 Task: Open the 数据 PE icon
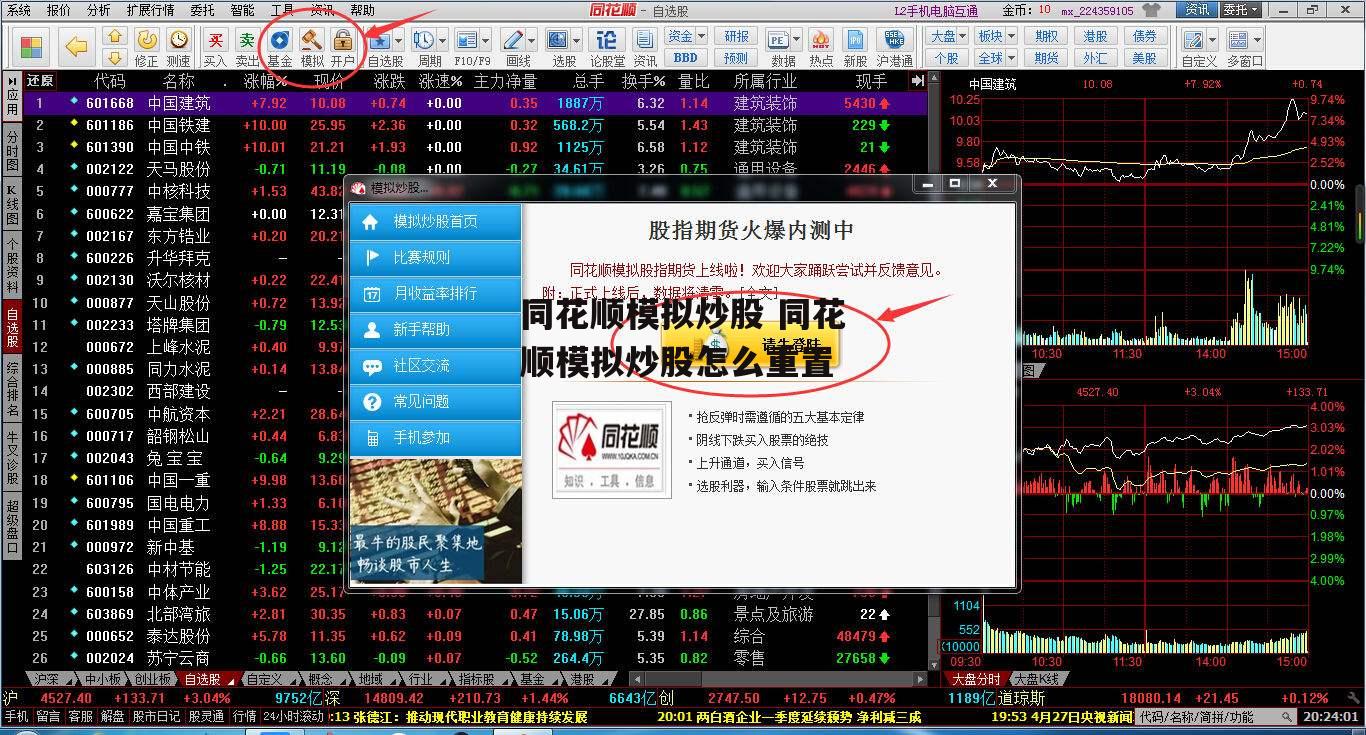tap(778, 40)
